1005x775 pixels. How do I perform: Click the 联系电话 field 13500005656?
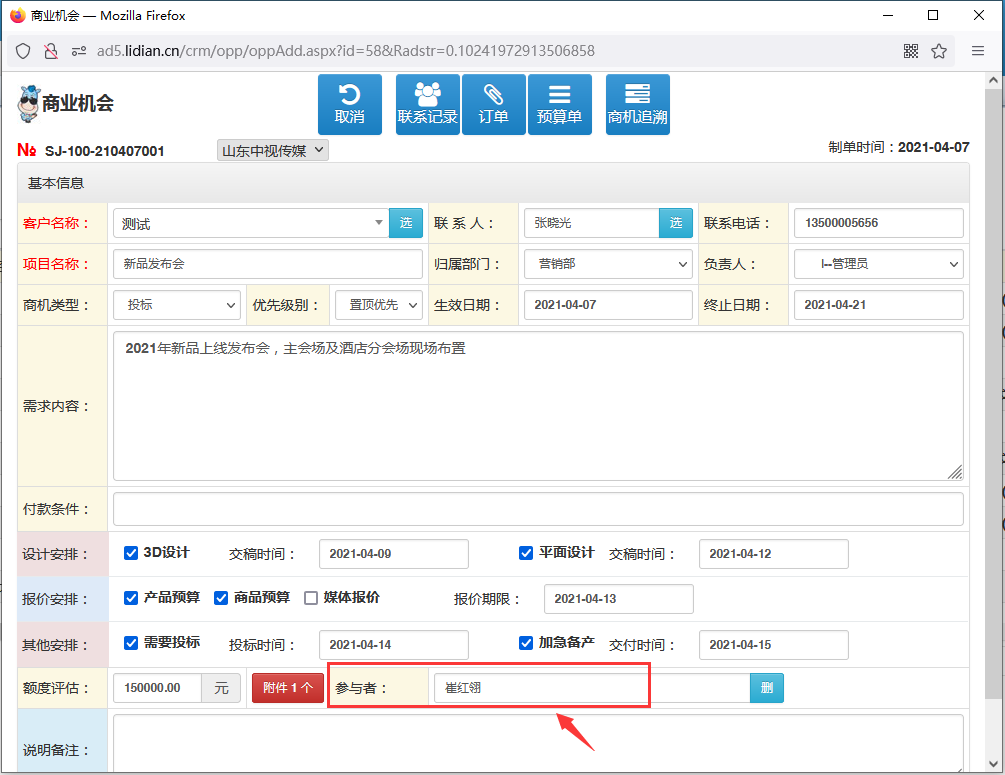click(879, 223)
